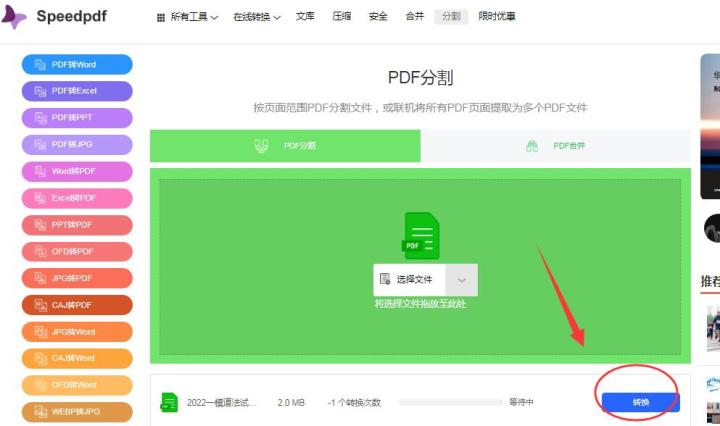
Task: Click the icon on PDF转Word button
Action: 41,65
